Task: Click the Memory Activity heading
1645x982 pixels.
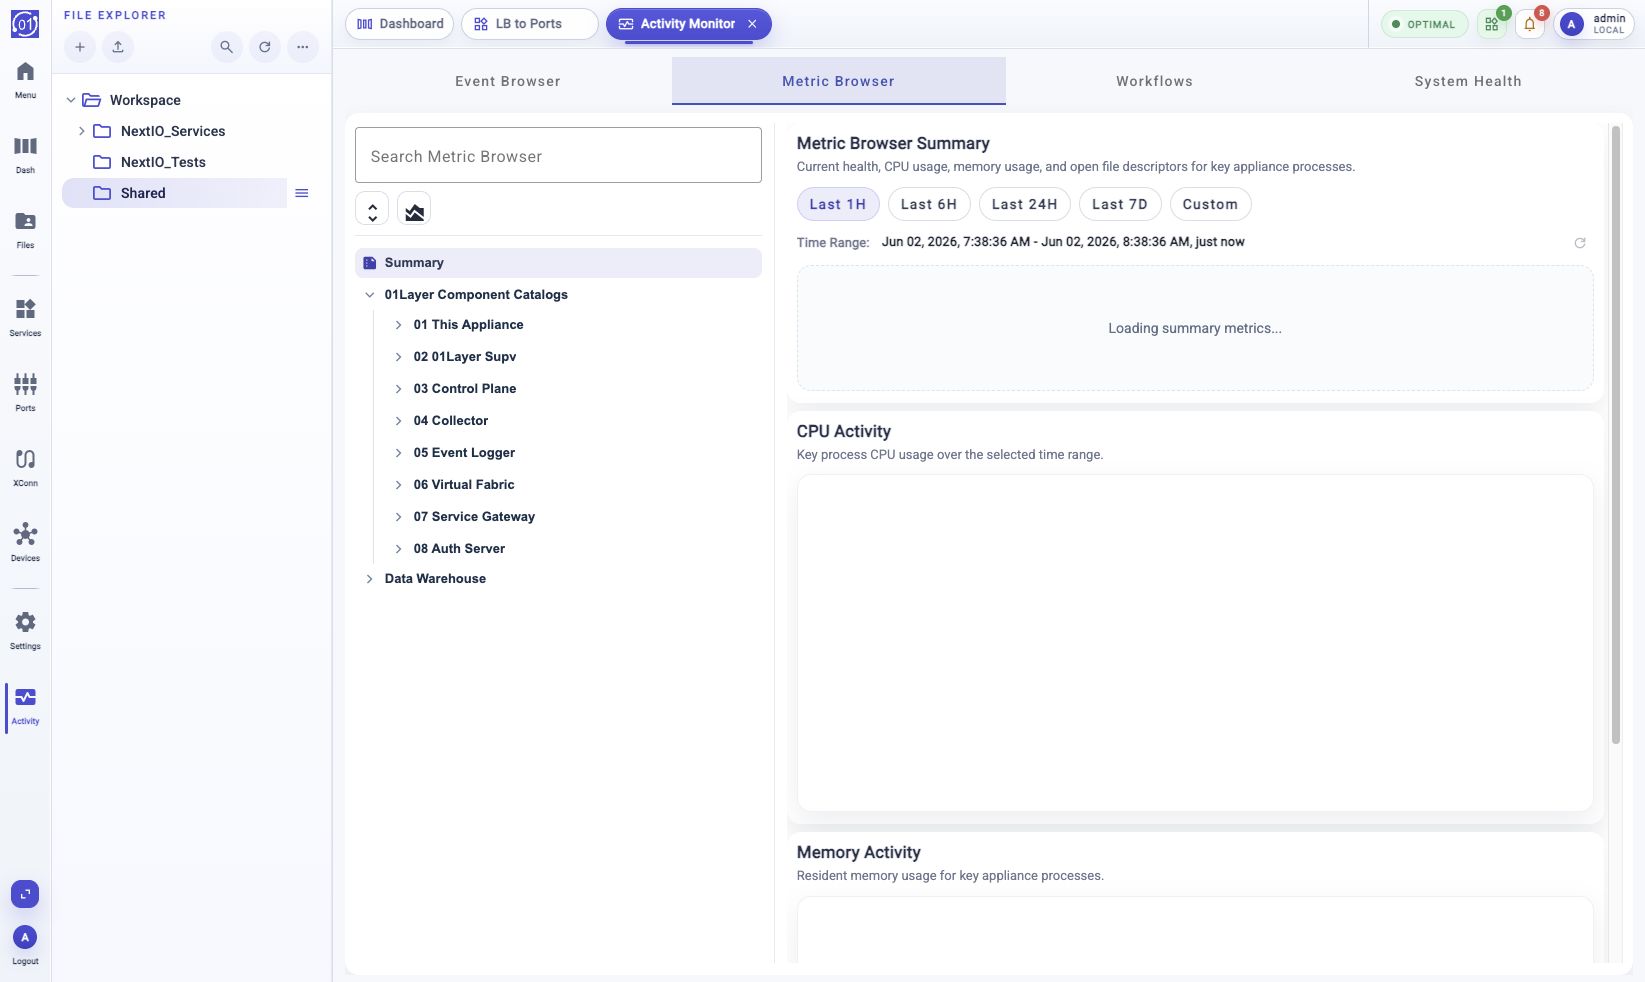Action: pos(859,853)
